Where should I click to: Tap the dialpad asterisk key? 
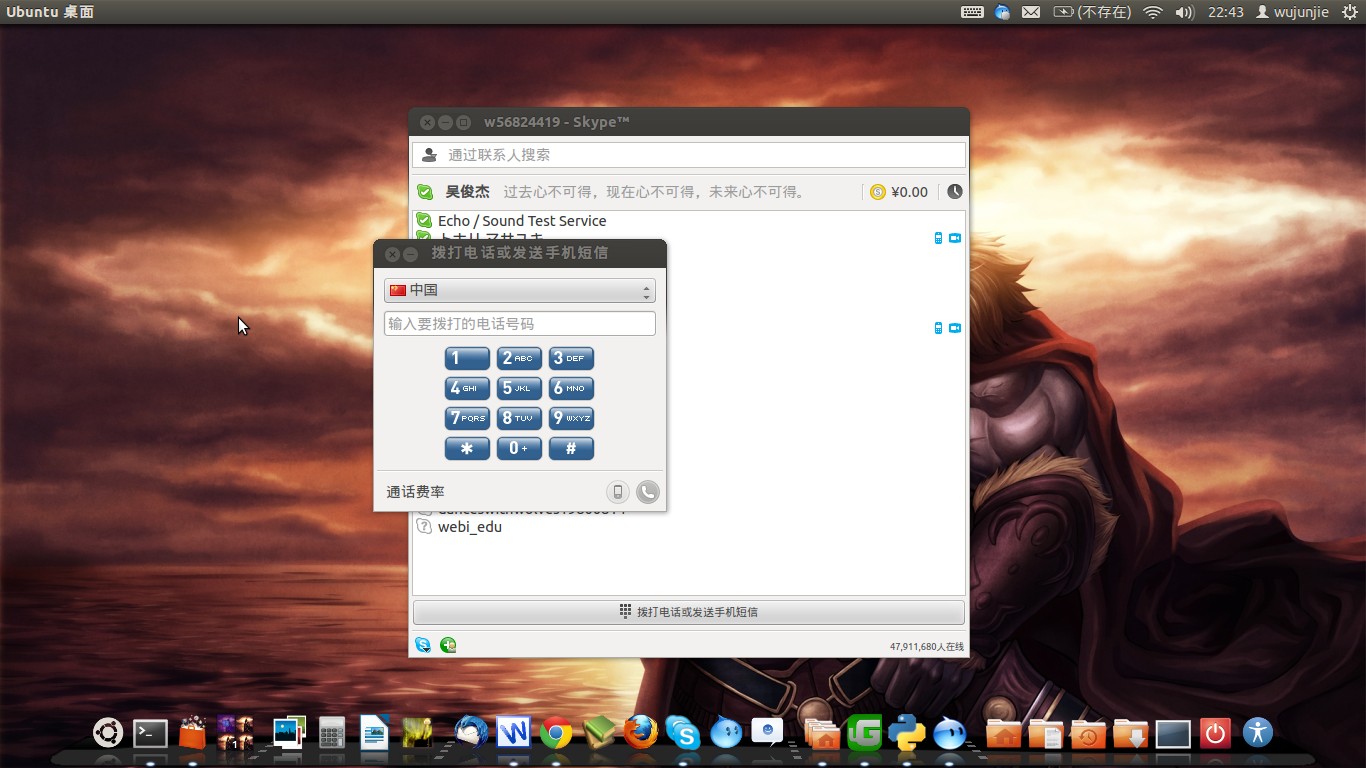click(x=467, y=448)
